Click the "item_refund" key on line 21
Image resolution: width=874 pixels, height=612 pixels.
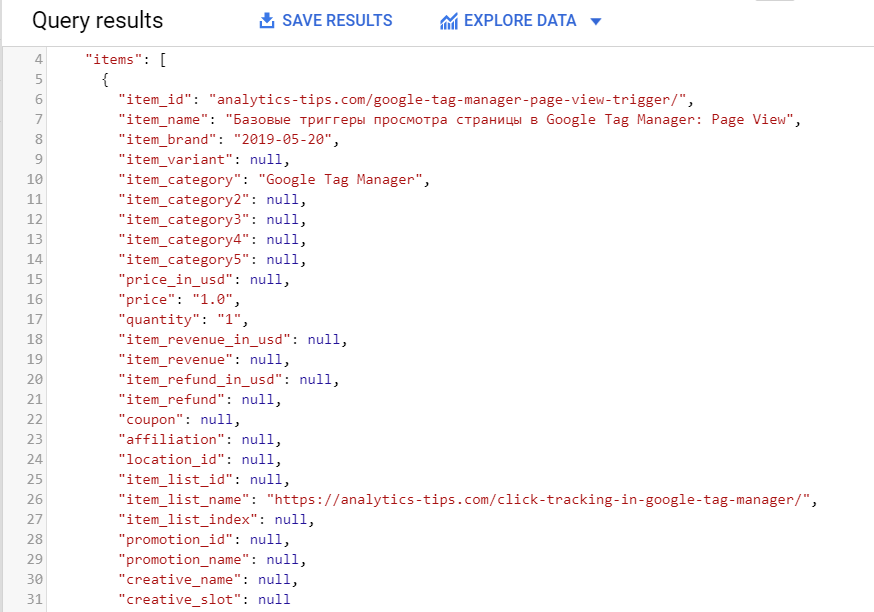[171, 400]
